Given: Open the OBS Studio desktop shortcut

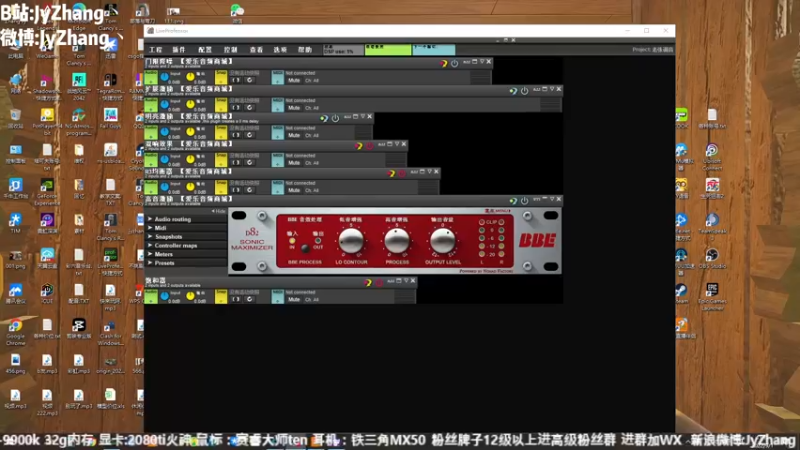Looking at the screenshot, I should point(712,258).
